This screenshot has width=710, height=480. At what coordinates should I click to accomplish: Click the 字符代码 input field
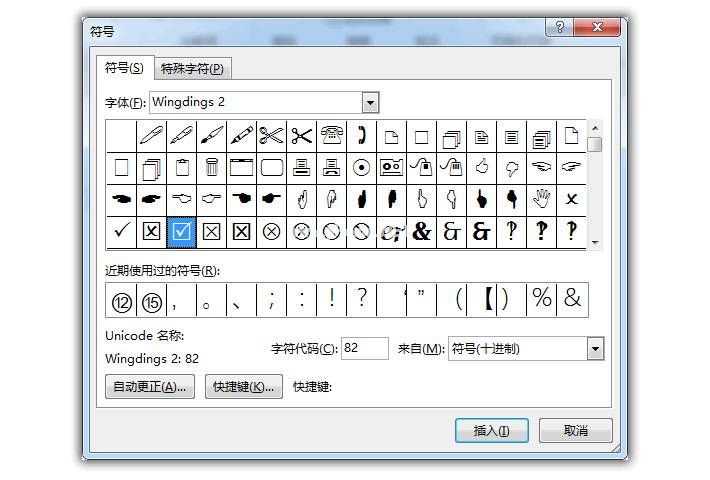[364, 349]
